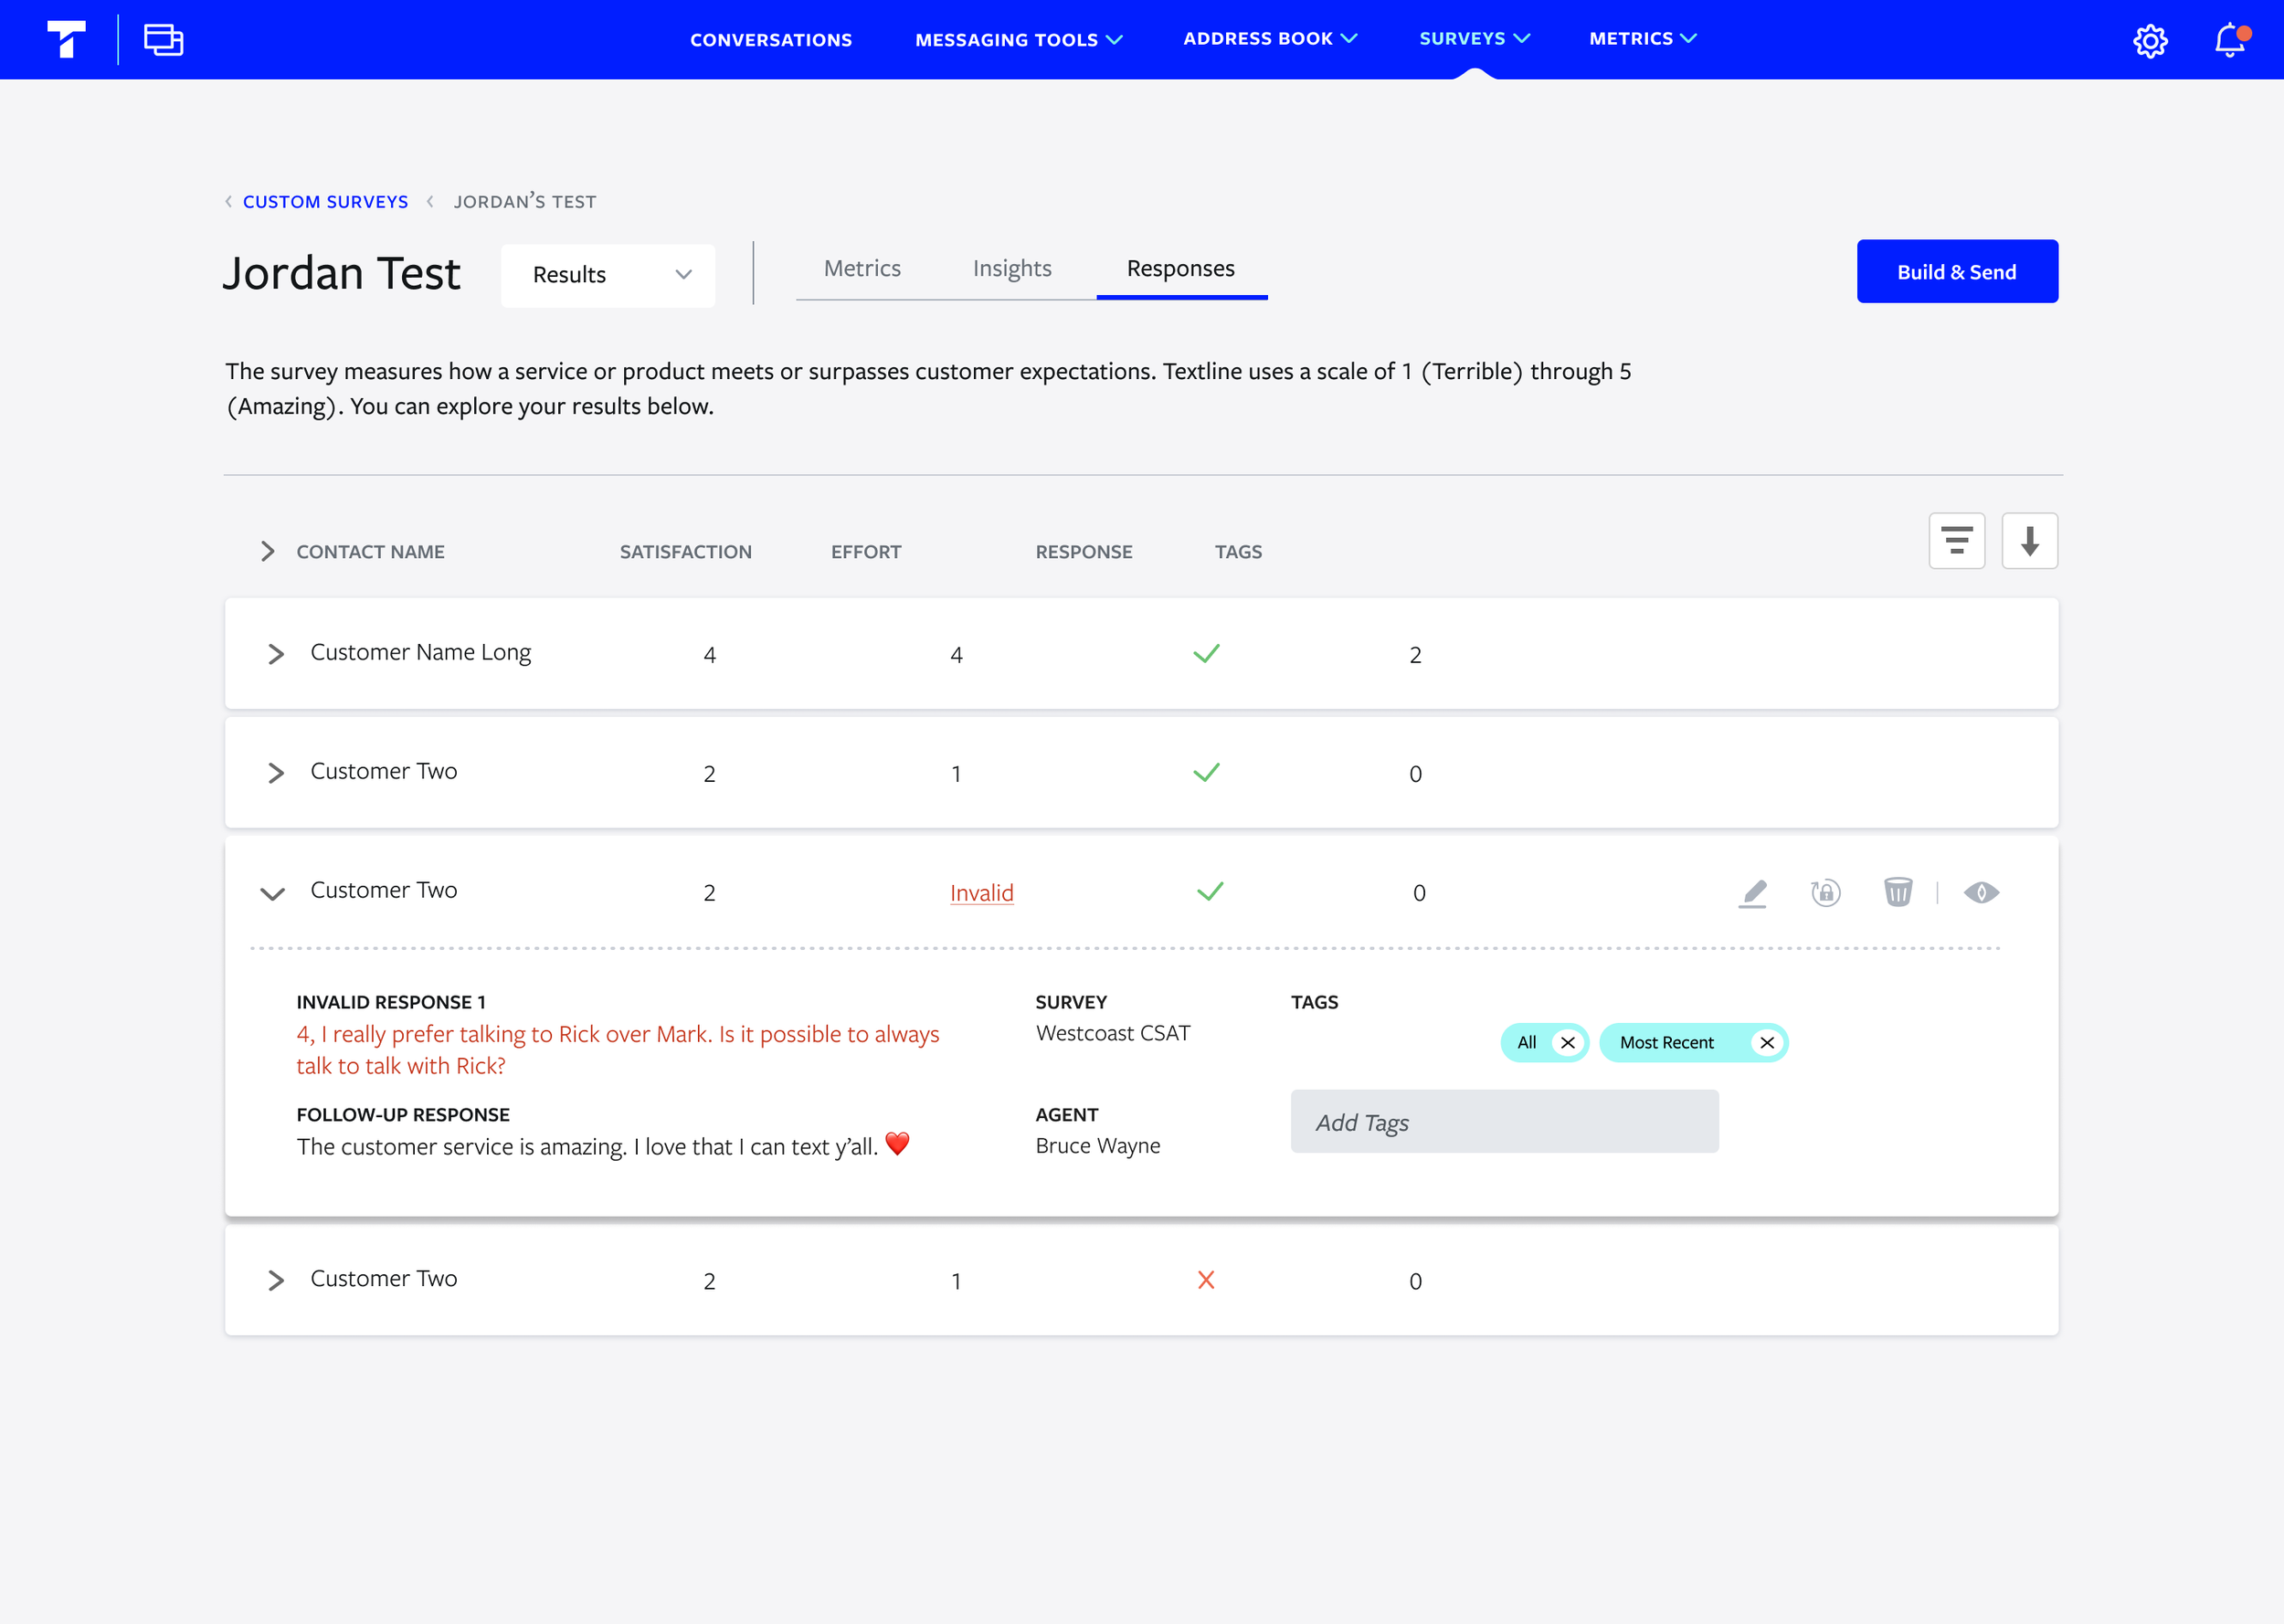Image resolution: width=2284 pixels, height=1624 pixels.
Task: Remove the Most Recent tag chip
Action: pyautogui.click(x=1767, y=1043)
